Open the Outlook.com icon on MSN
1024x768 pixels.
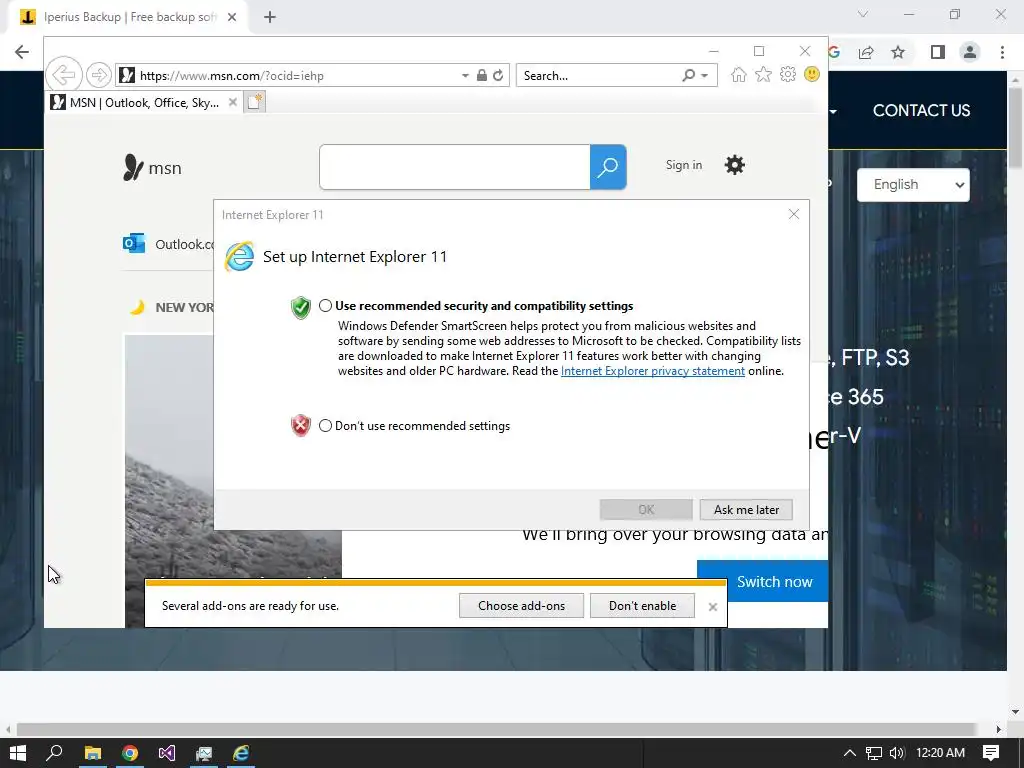(x=134, y=244)
